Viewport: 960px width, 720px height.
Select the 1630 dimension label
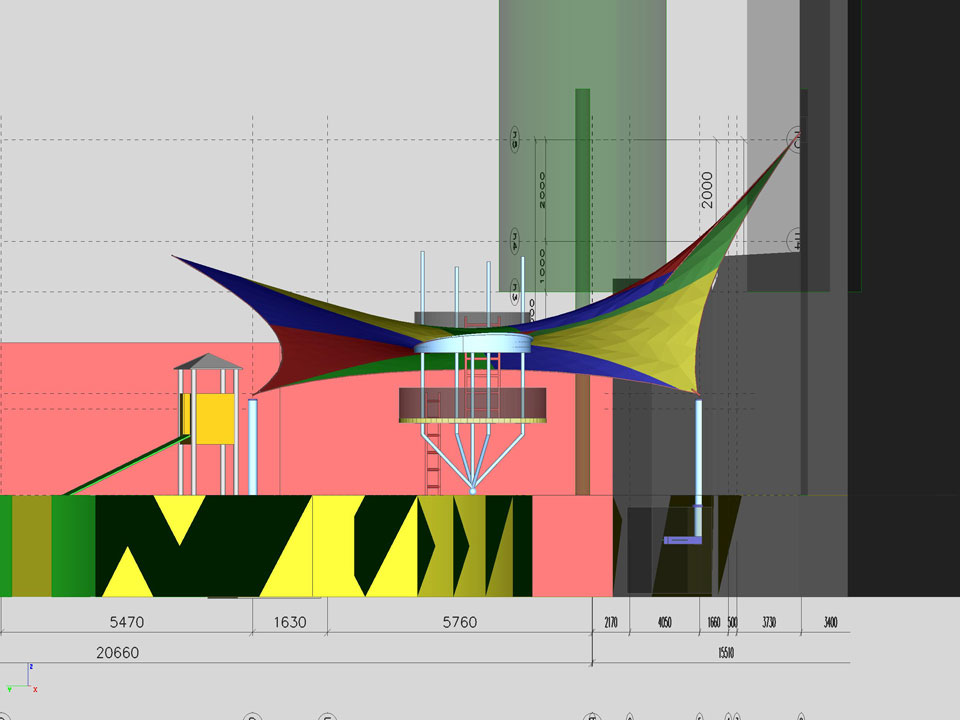(x=290, y=622)
